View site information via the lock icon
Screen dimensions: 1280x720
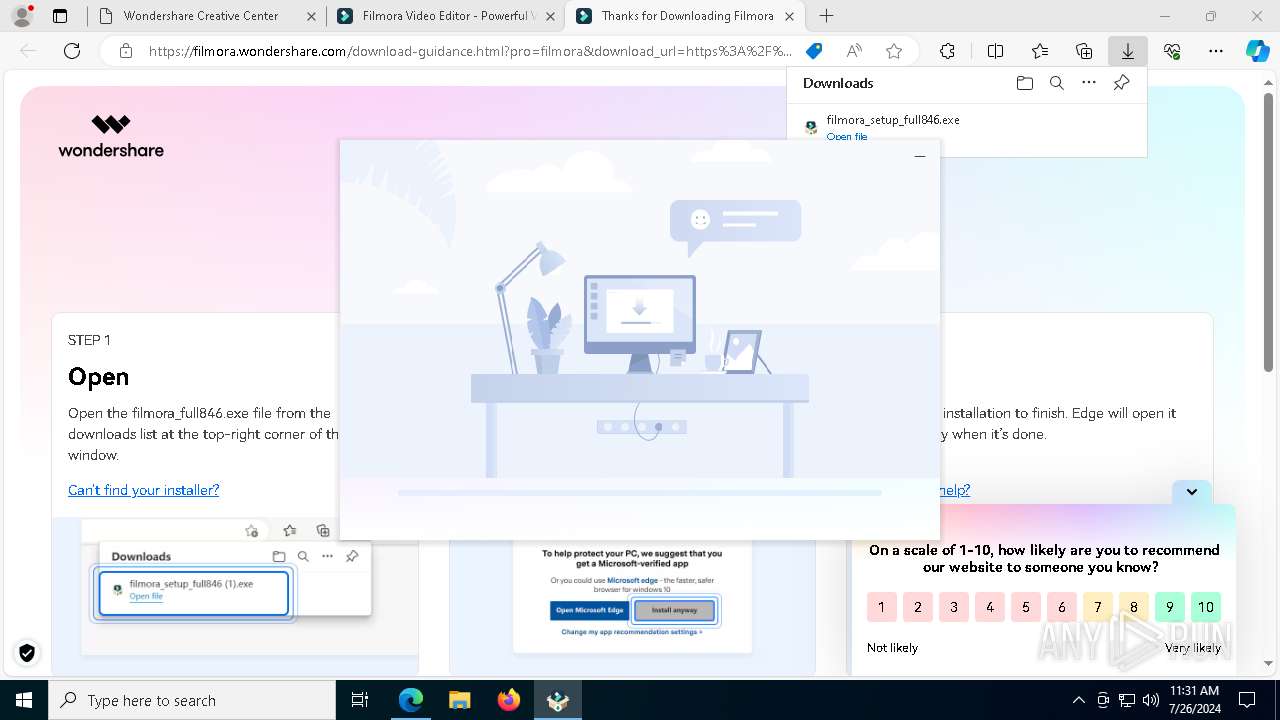click(x=126, y=51)
